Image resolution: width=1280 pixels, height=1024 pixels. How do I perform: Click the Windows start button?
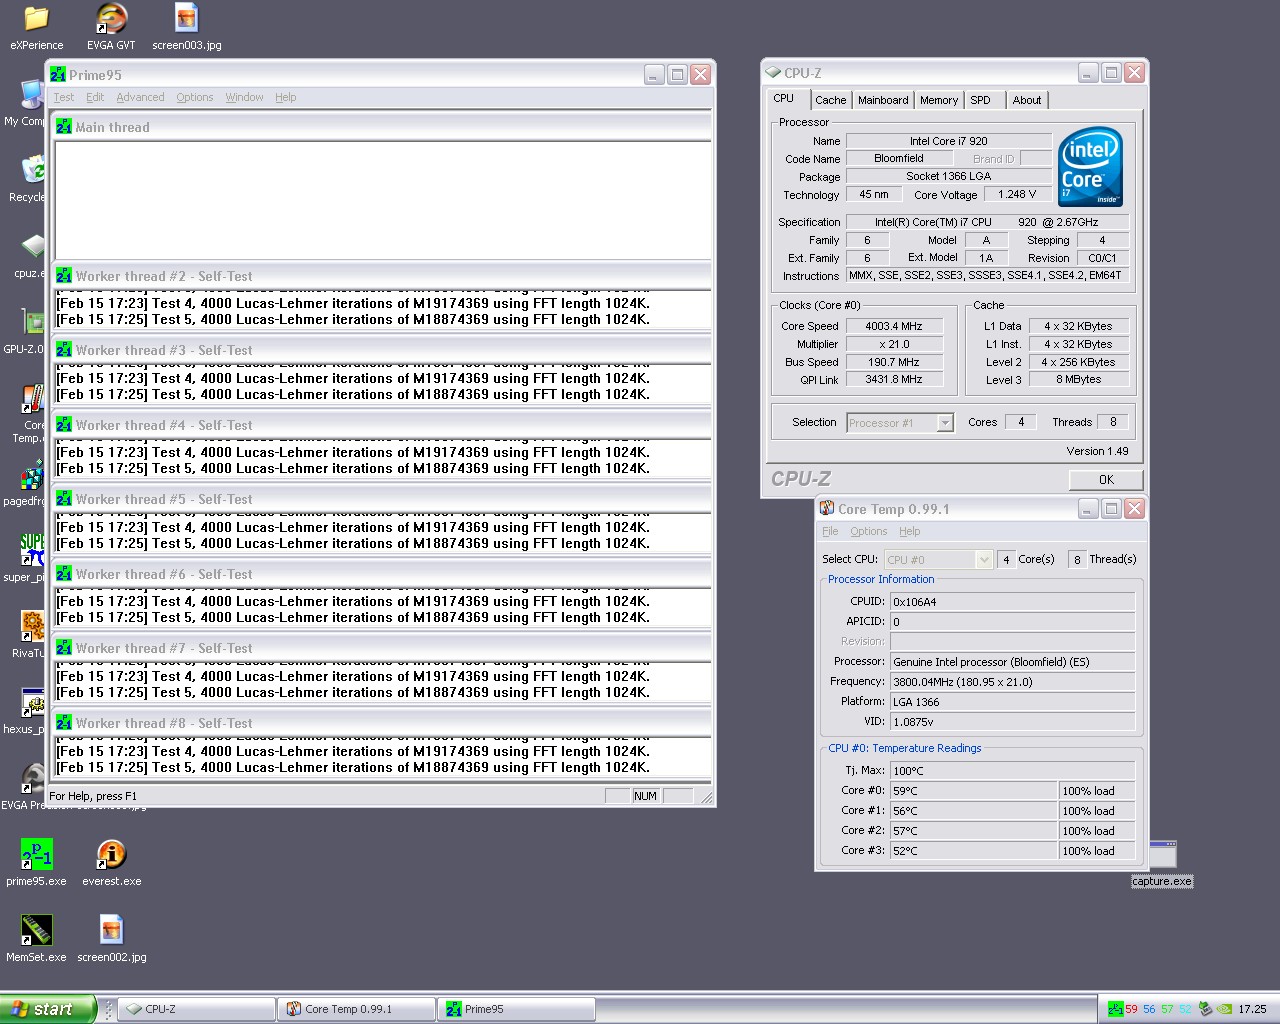point(48,1009)
